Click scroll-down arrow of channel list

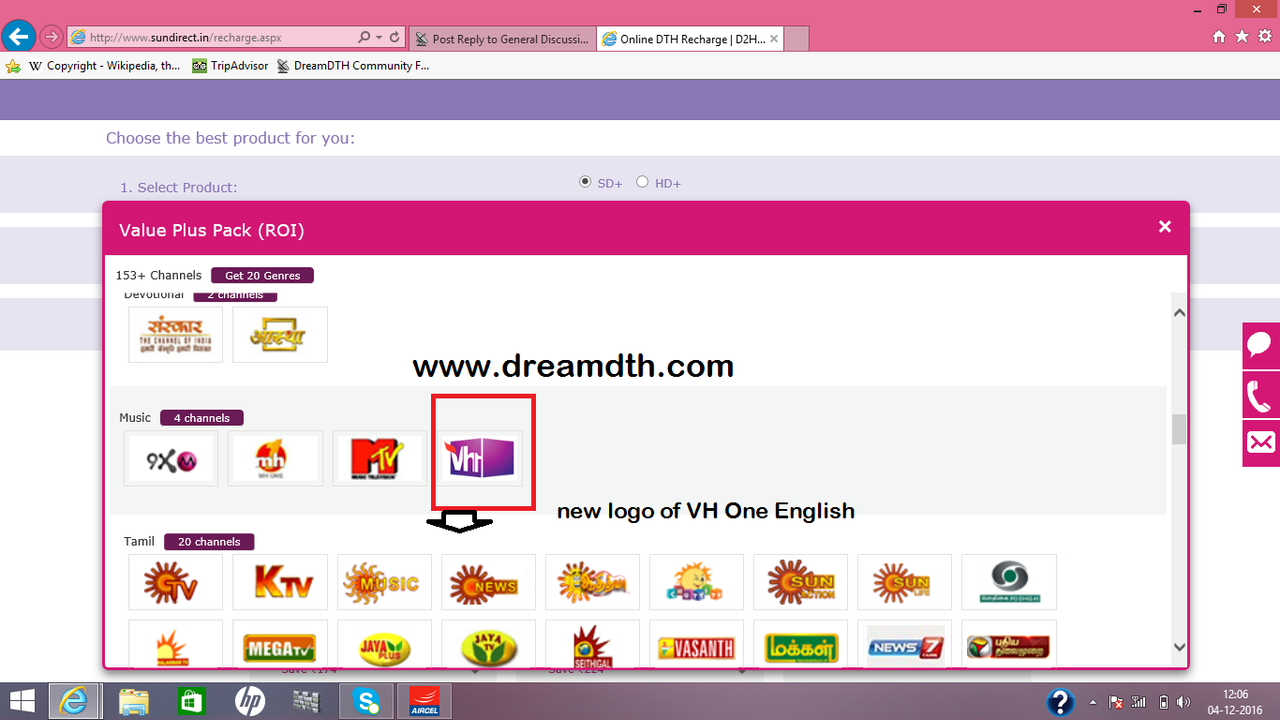coord(1179,647)
